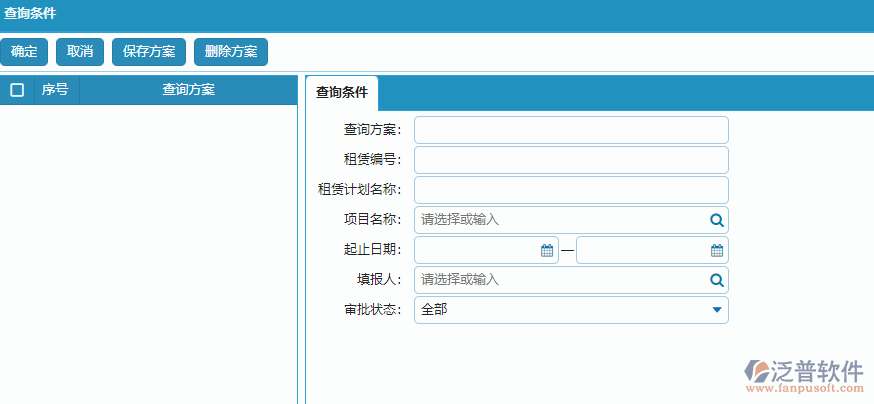Select the 租赁计划名称 input field

pyautogui.click(x=571, y=190)
